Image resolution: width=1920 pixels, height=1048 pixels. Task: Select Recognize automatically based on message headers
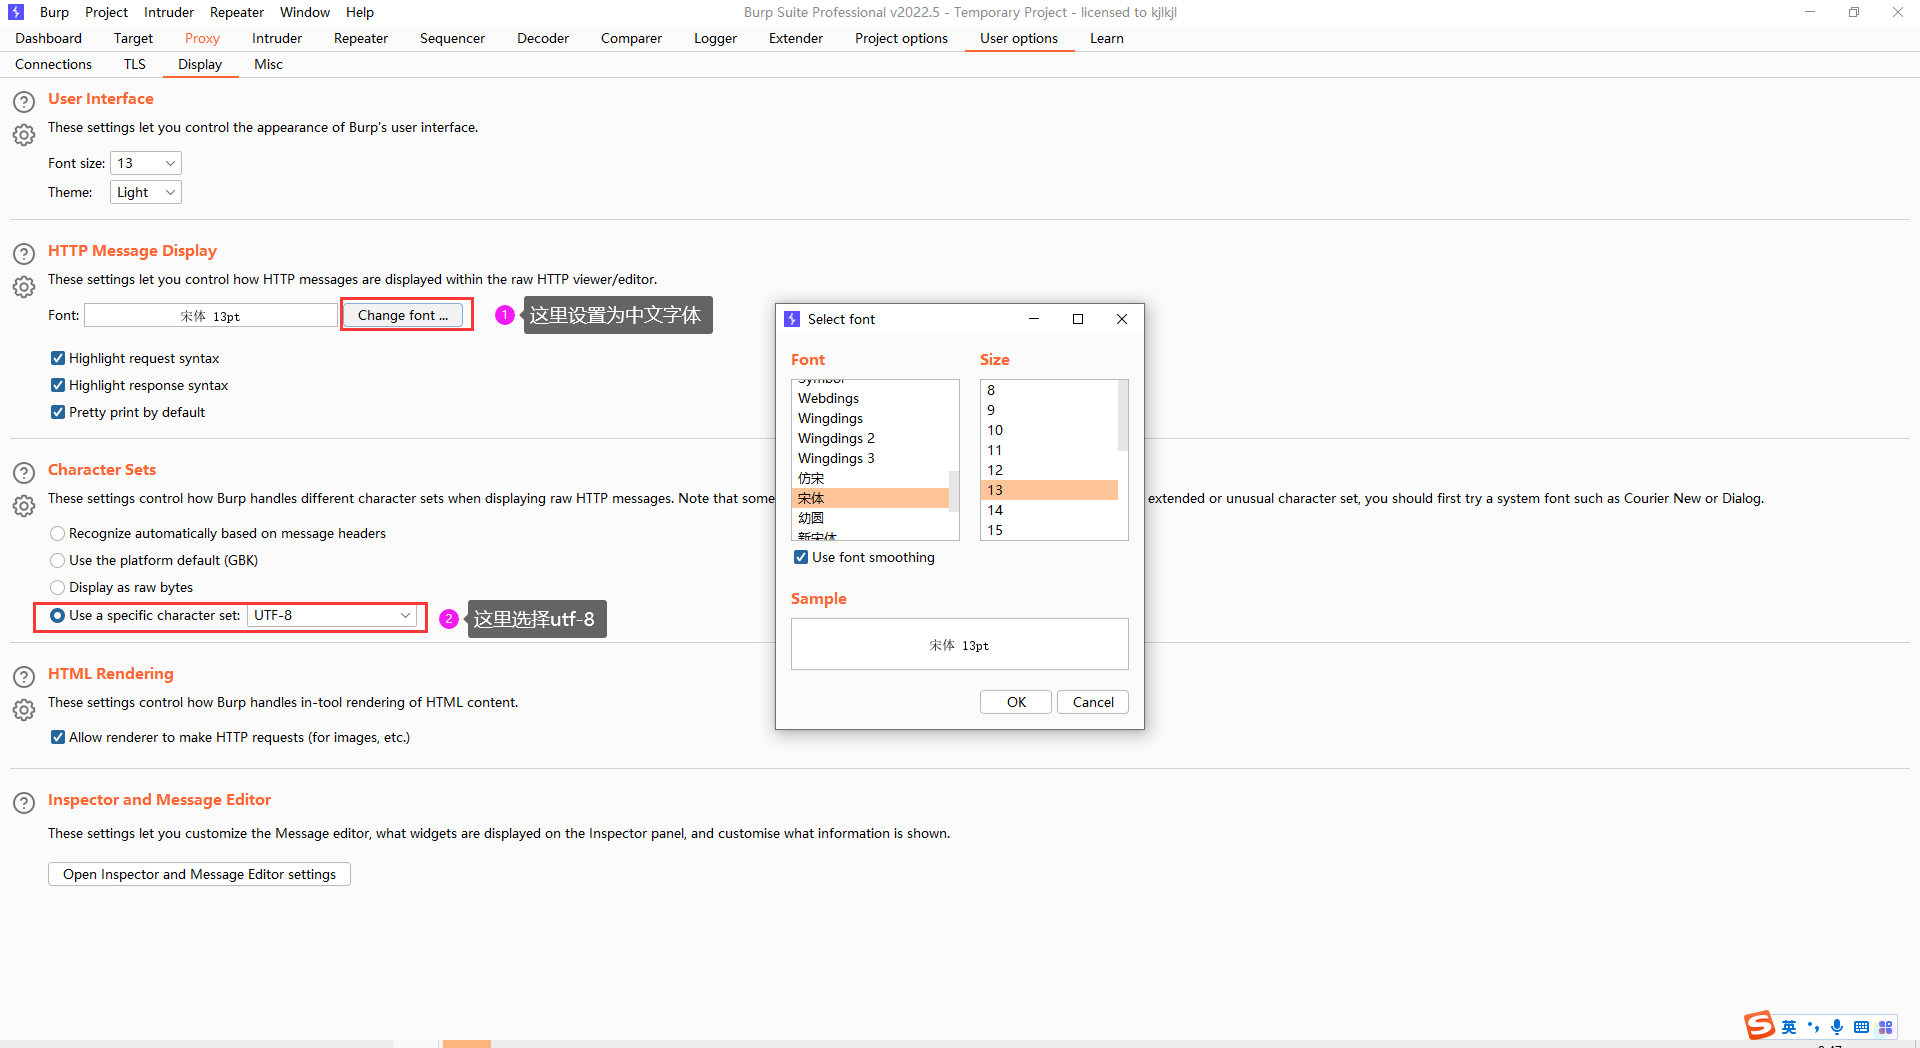(x=58, y=533)
